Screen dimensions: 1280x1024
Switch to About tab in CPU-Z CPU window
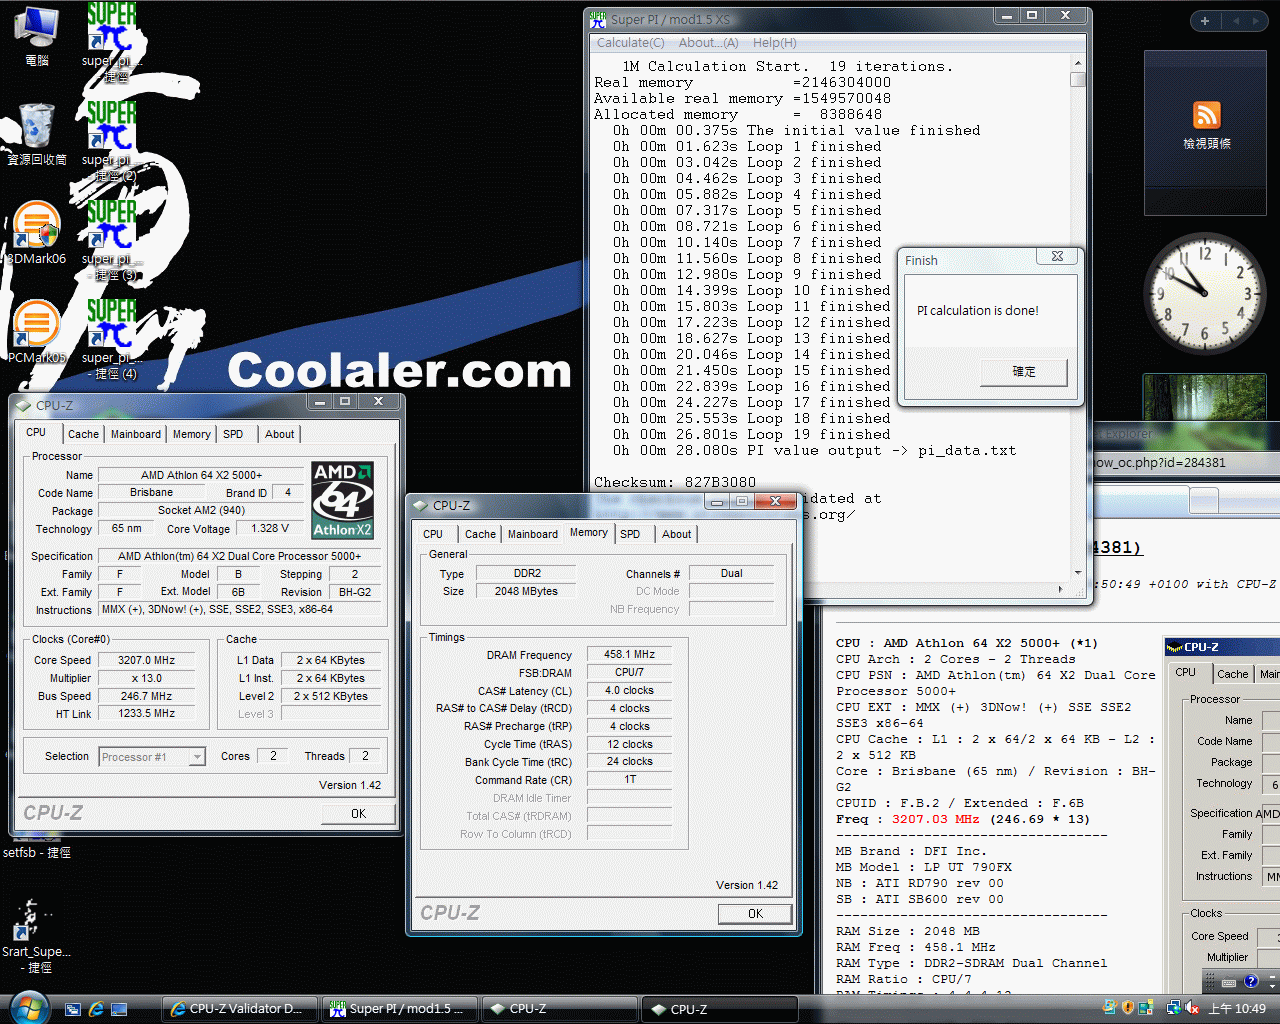pyautogui.click(x=279, y=434)
